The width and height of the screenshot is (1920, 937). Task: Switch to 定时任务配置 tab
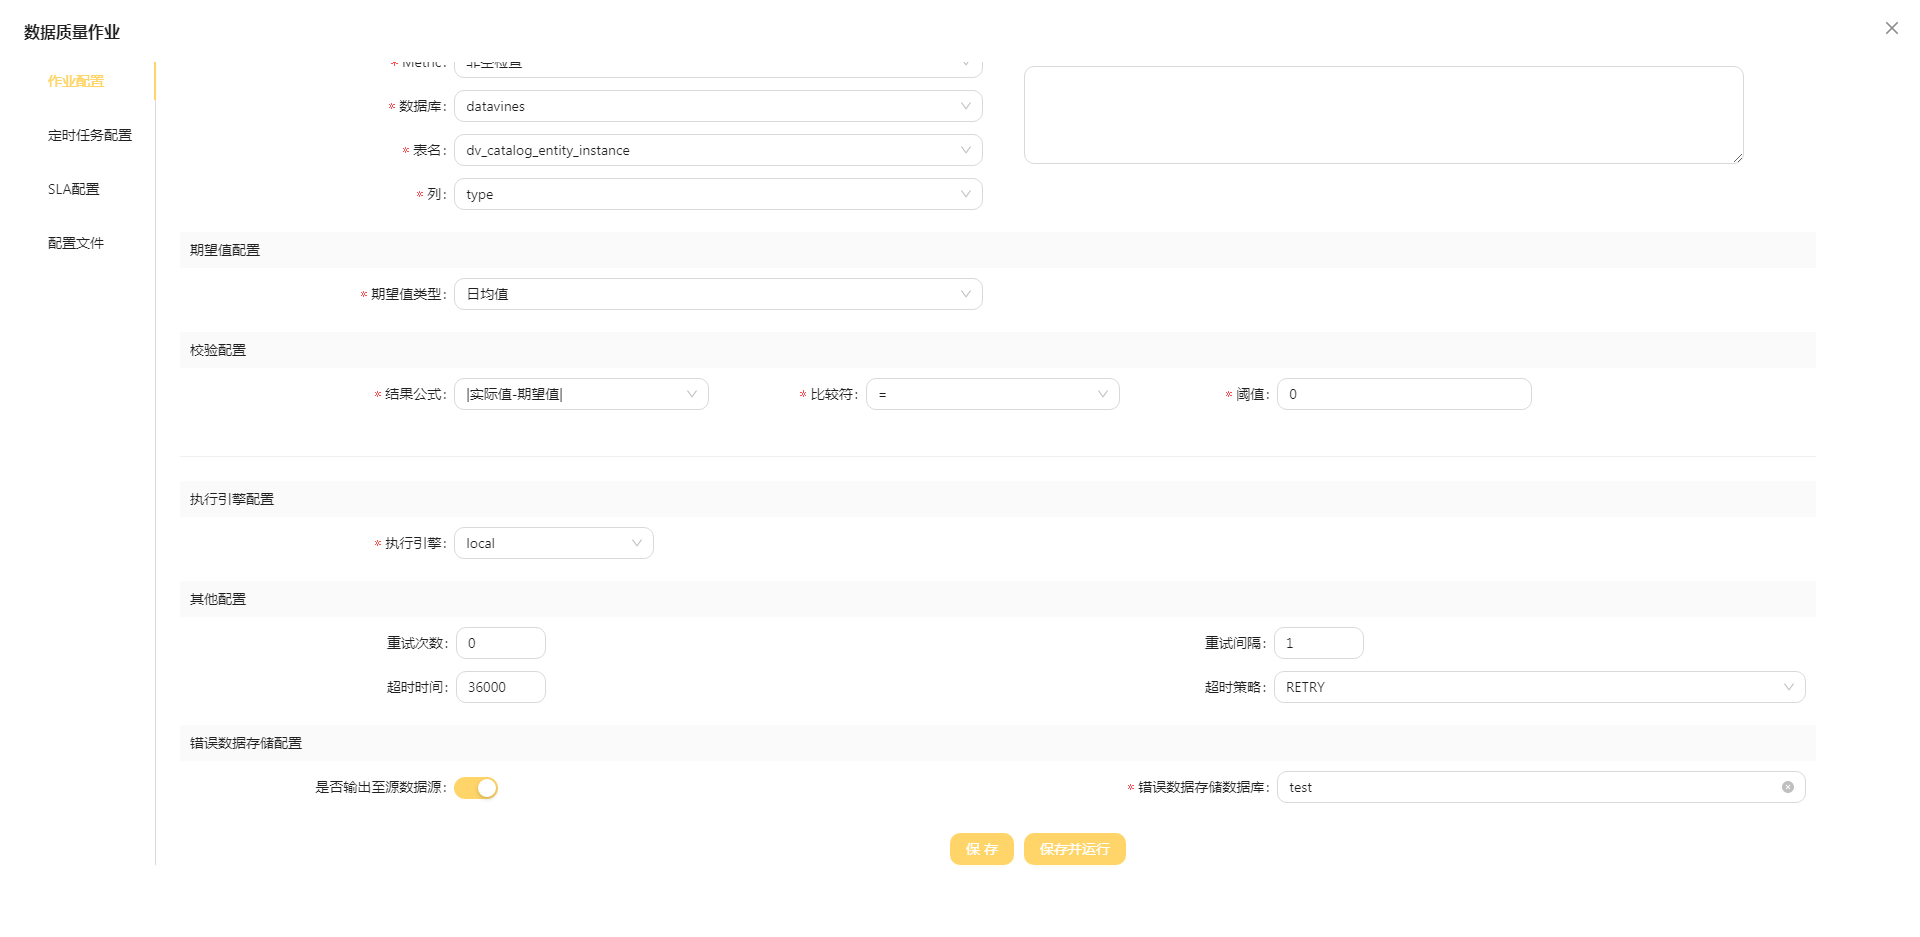(90, 135)
